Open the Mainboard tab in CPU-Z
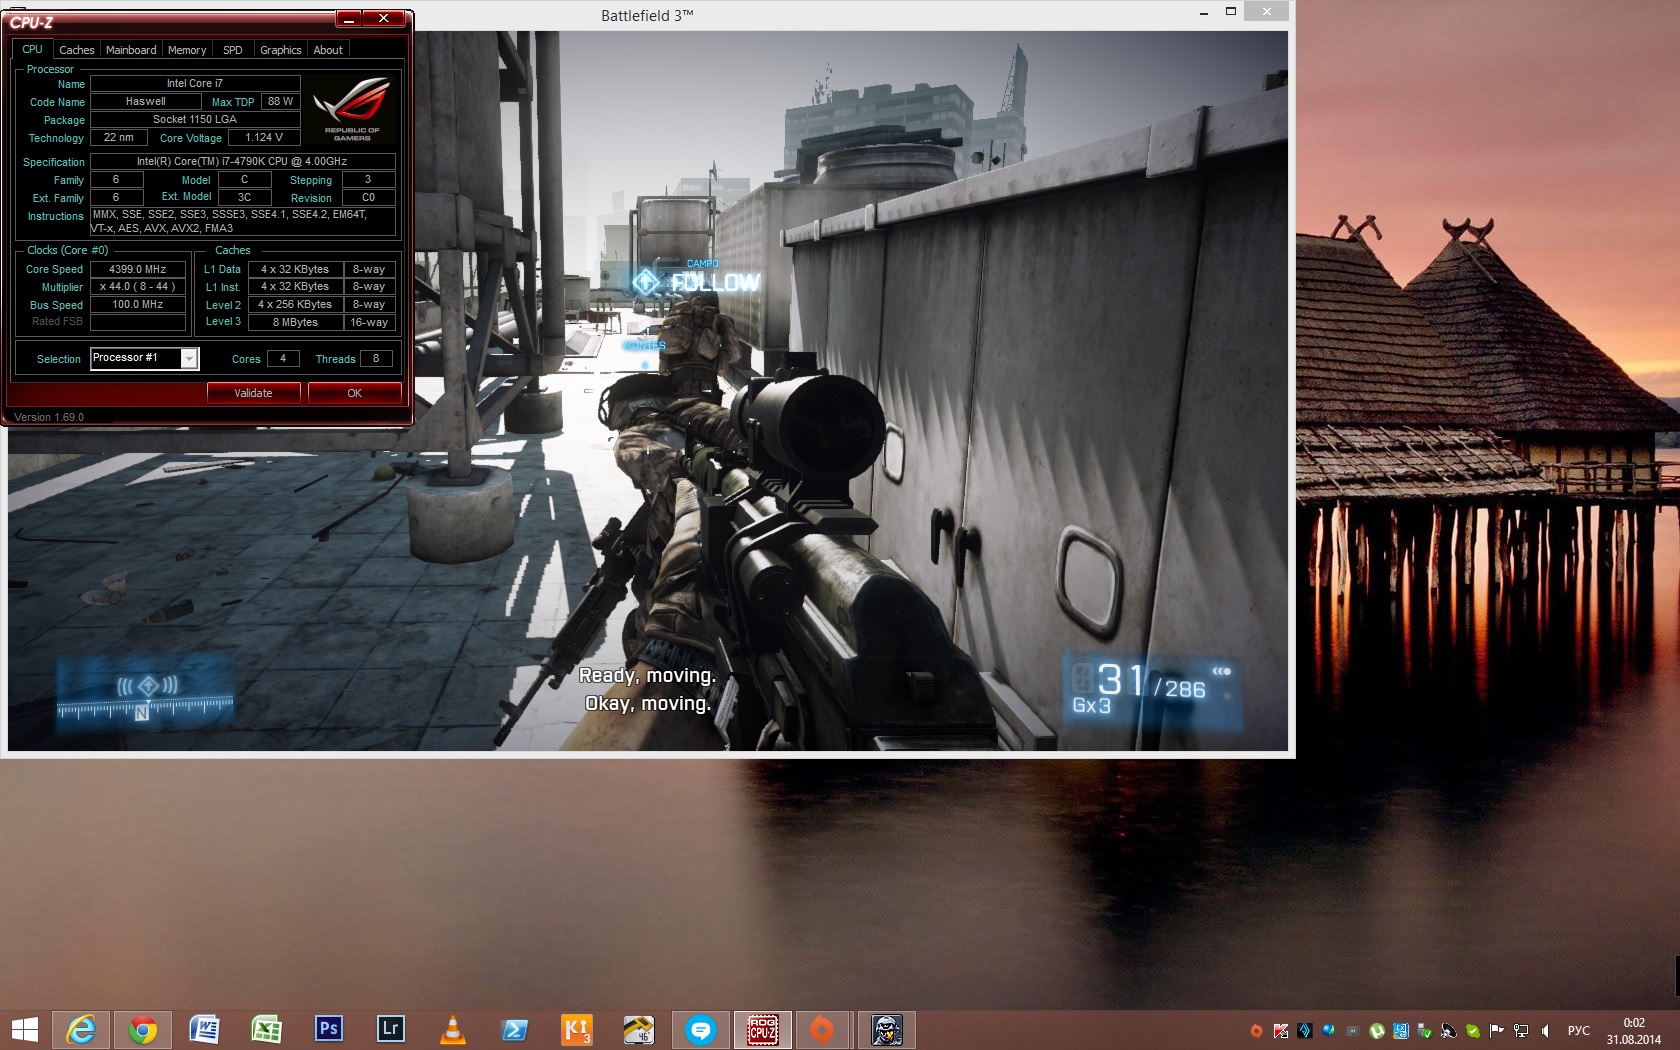Viewport: 1680px width, 1050px height. click(131, 50)
